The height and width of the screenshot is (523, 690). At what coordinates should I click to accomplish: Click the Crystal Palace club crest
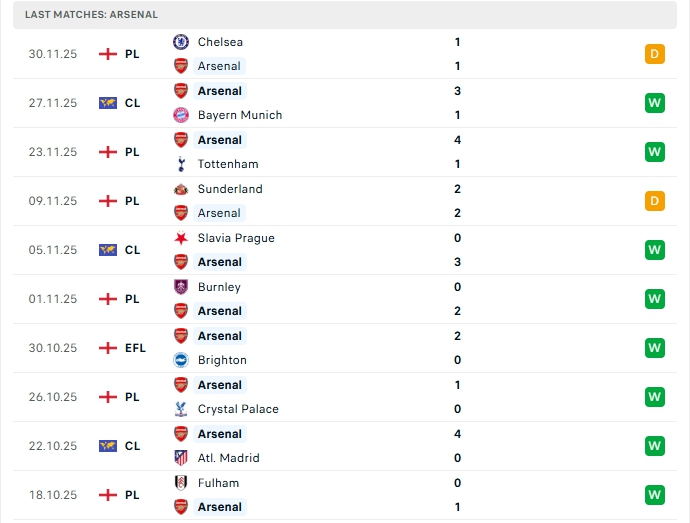pos(181,409)
